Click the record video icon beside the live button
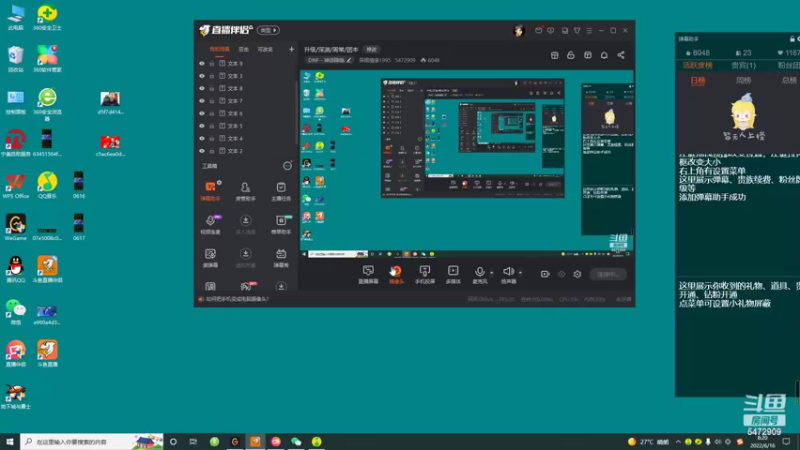Screen dimensions: 800x450 point(545,274)
